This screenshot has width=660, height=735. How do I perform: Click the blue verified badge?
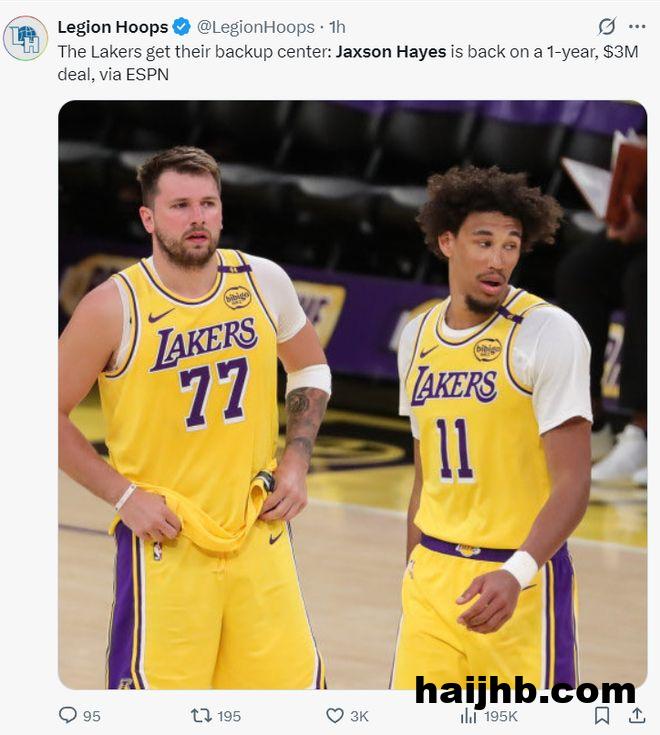182,27
